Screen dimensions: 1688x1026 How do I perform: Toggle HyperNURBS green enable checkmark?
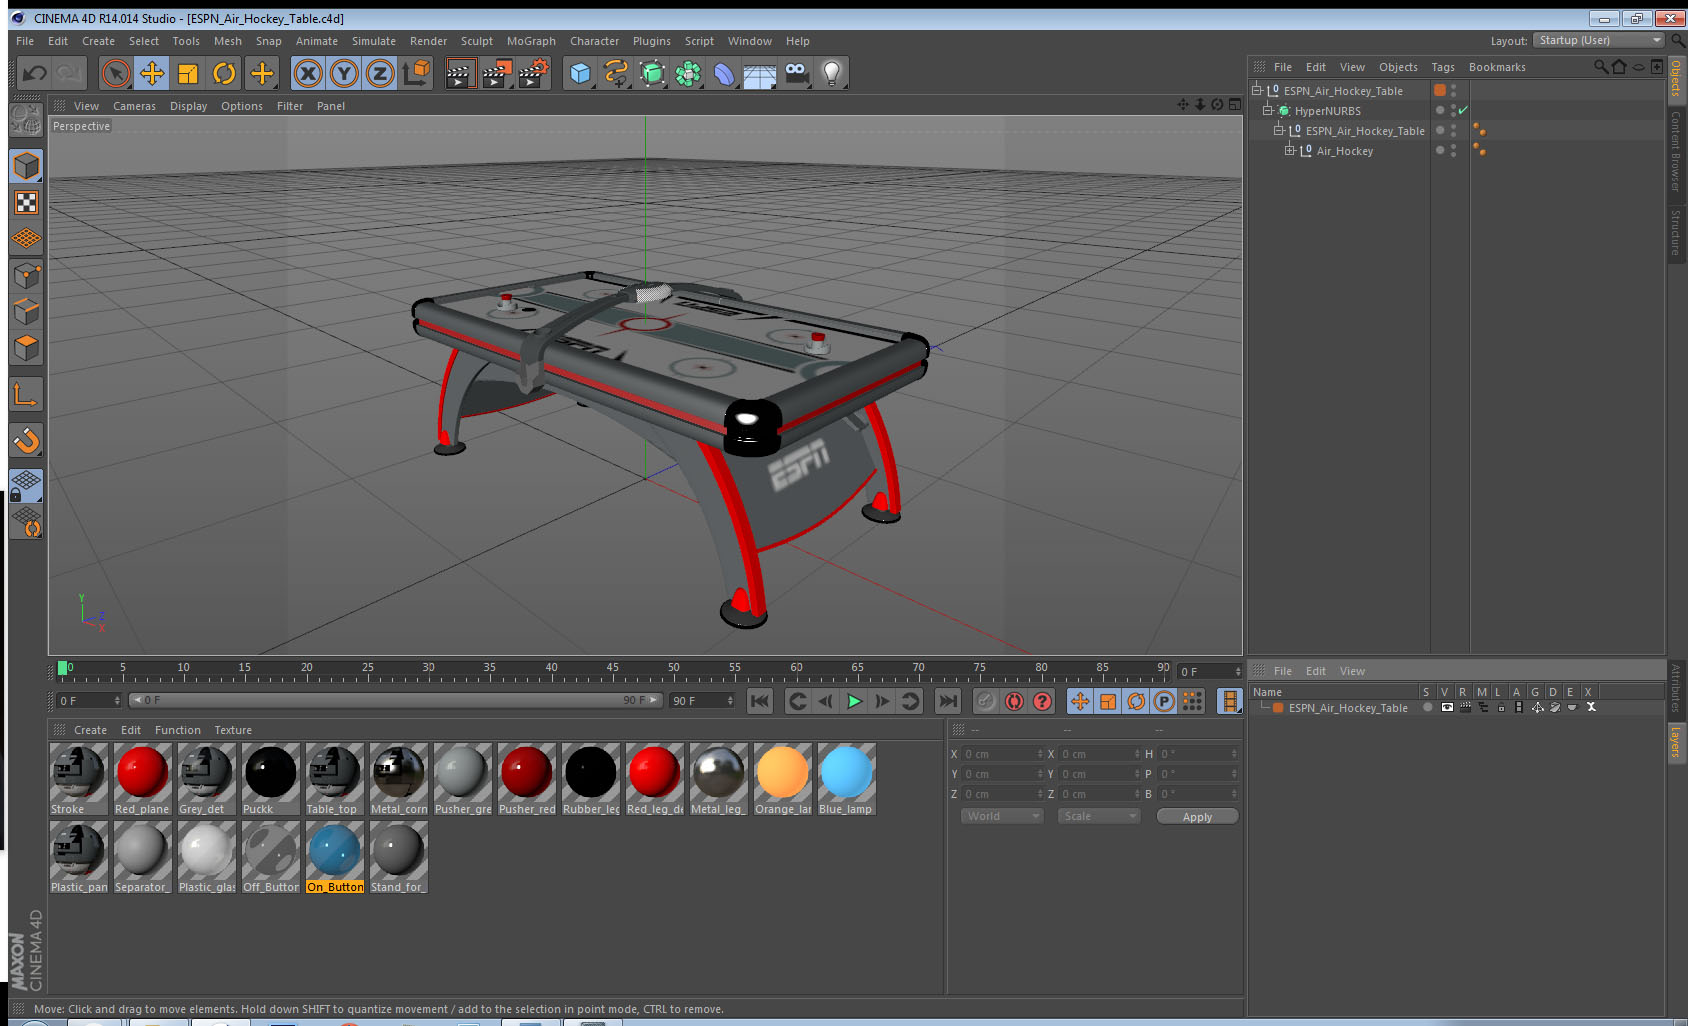[x=1463, y=110]
